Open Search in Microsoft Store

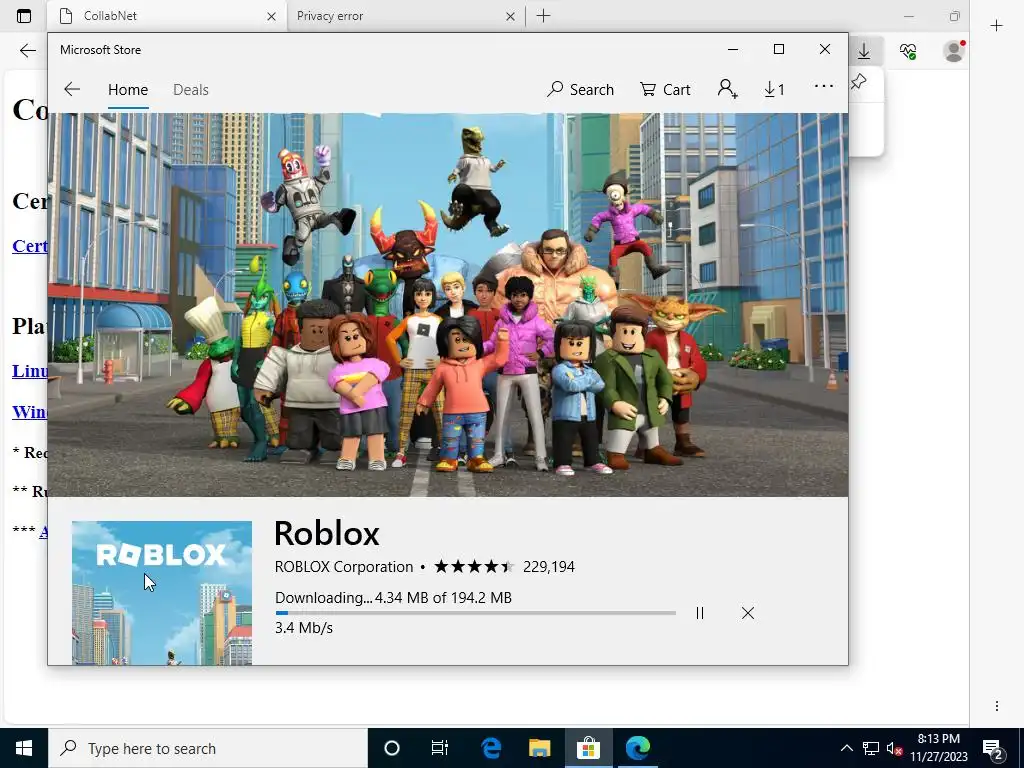click(x=581, y=89)
